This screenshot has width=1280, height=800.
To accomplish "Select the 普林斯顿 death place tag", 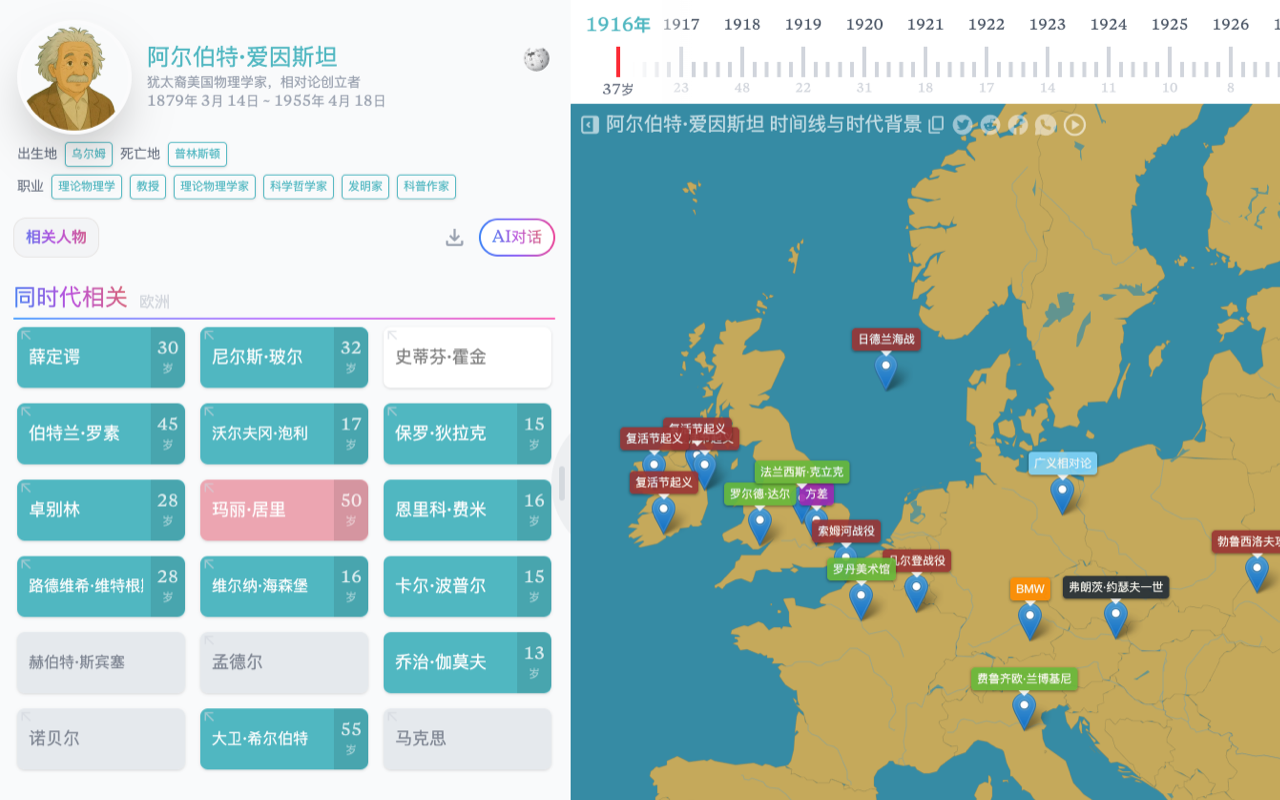I will [x=197, y=154].
